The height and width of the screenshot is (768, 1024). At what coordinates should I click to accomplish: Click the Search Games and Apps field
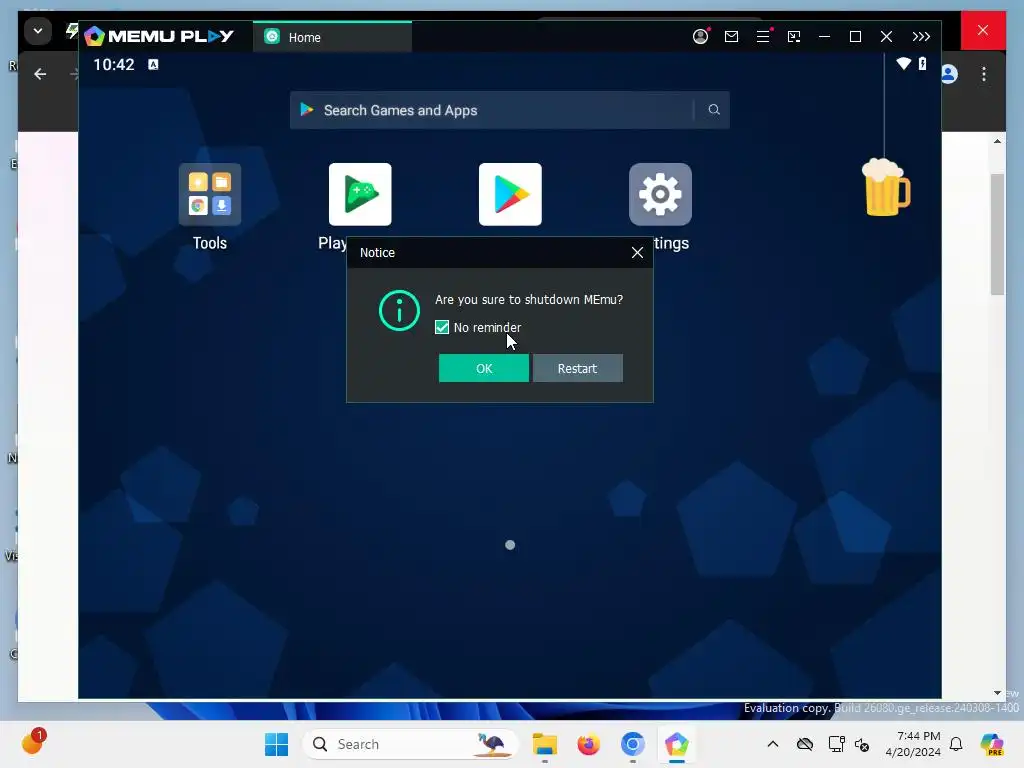pyautogui.click(x=509, y=110)
